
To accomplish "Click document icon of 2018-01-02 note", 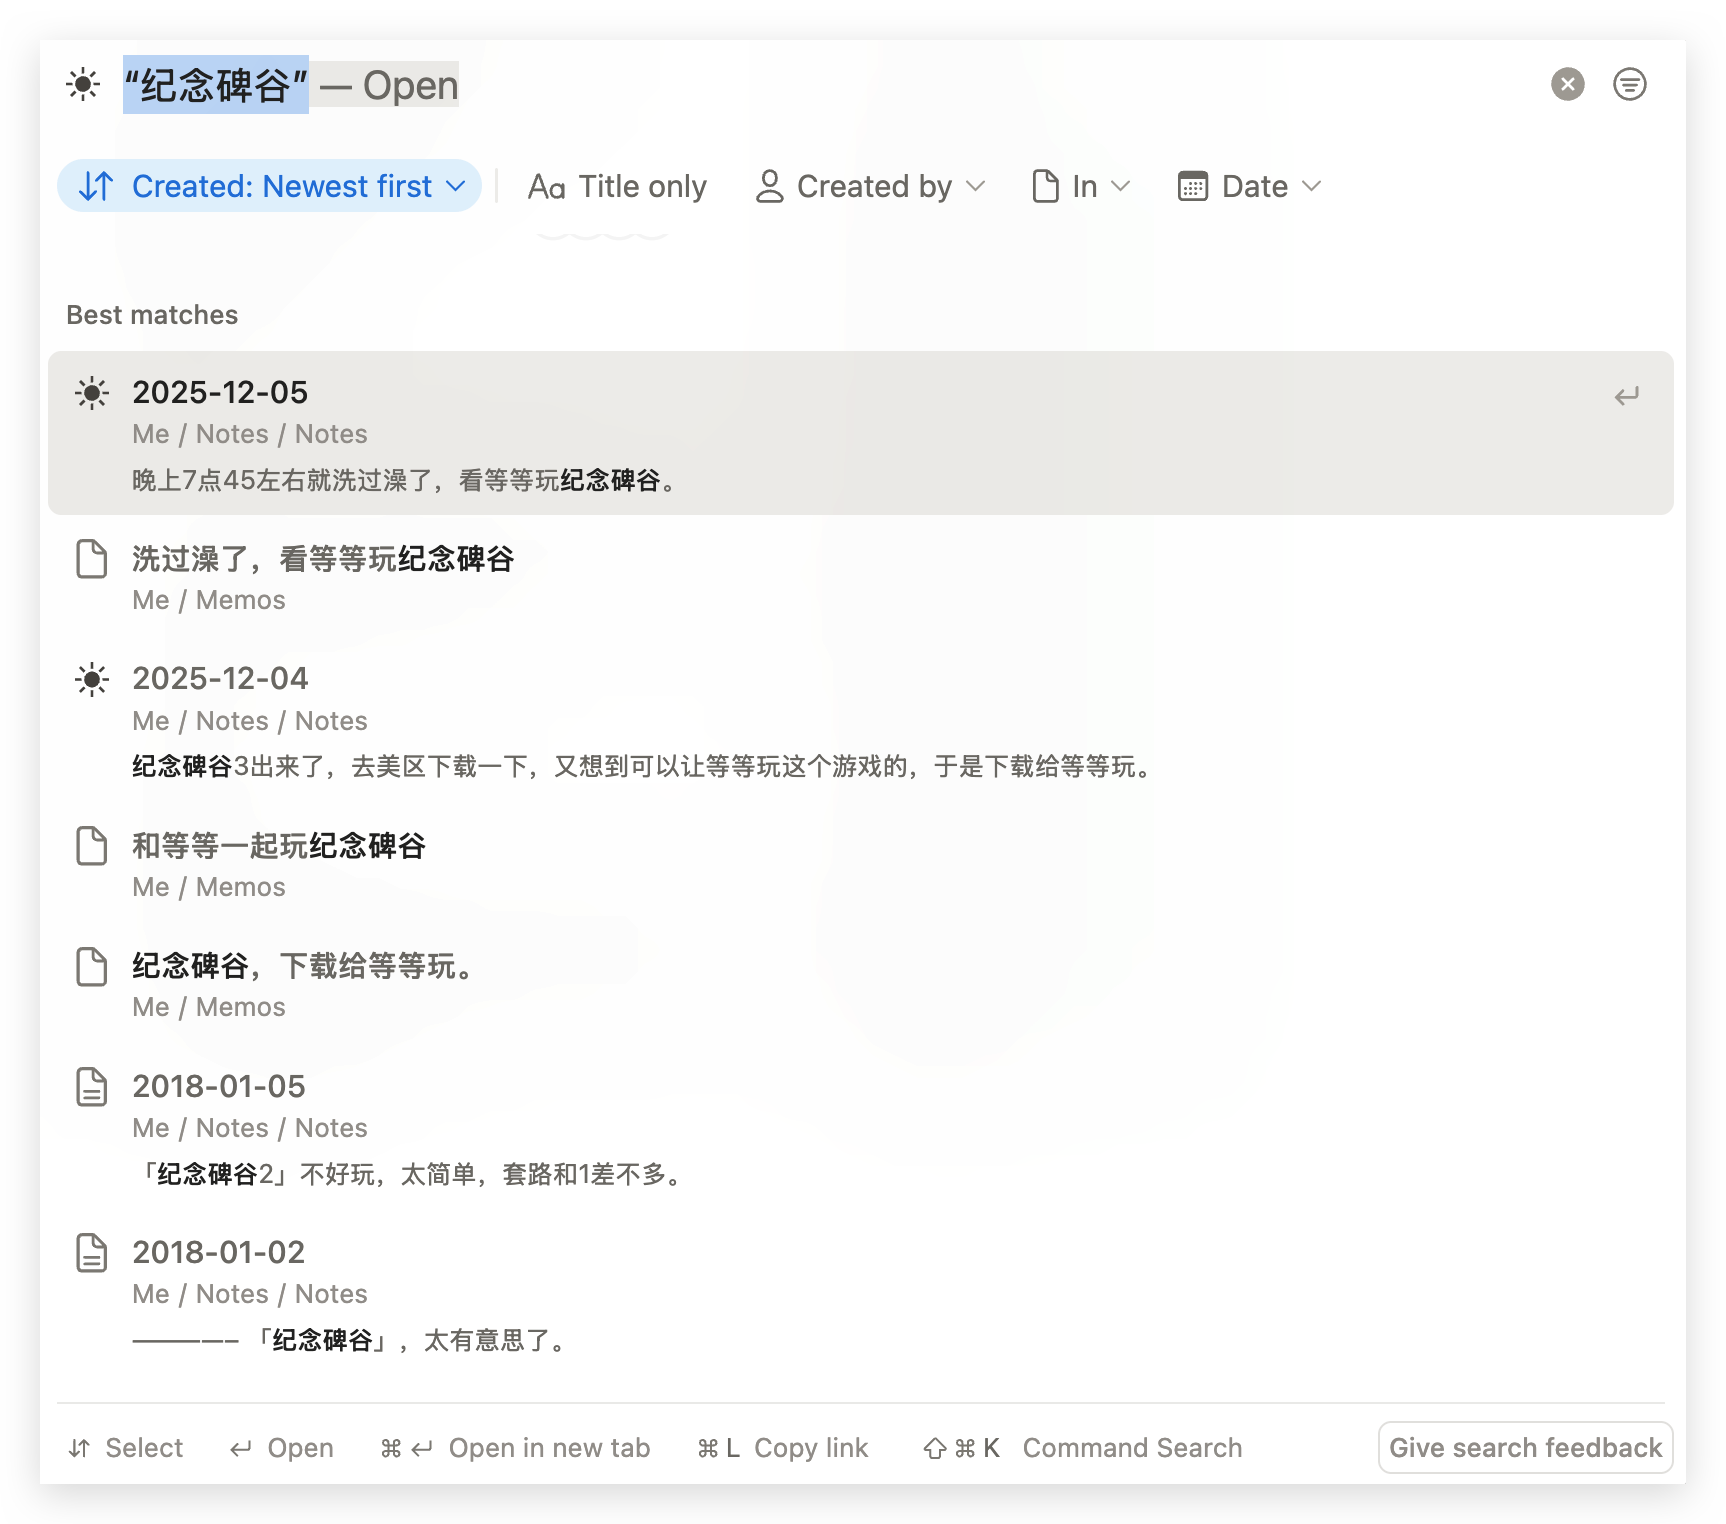I will click(92, 1253).
